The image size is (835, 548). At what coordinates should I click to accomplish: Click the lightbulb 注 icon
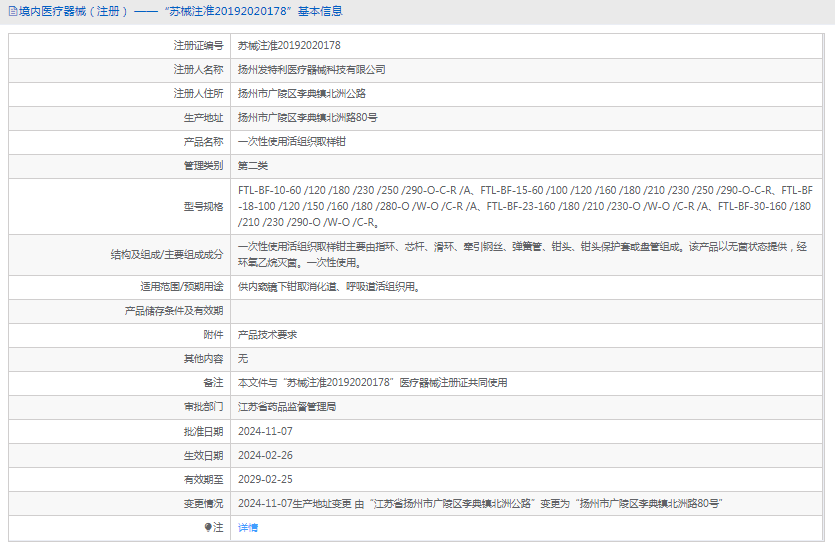(208, 527)
